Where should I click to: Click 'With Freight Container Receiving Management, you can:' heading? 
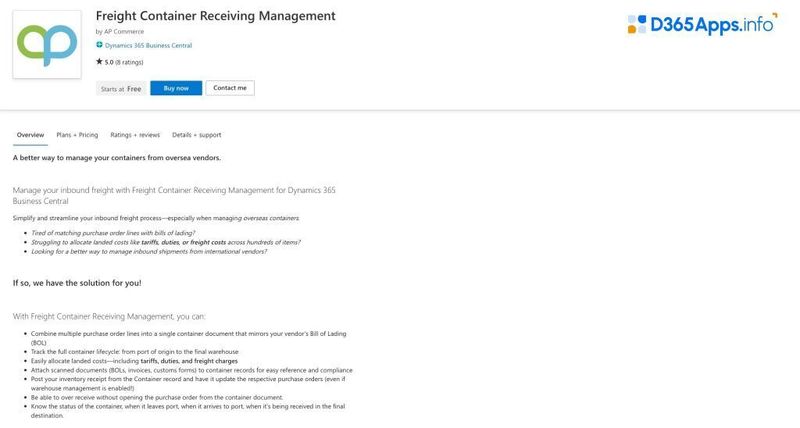pyautogui.click(x=109, y=316)
